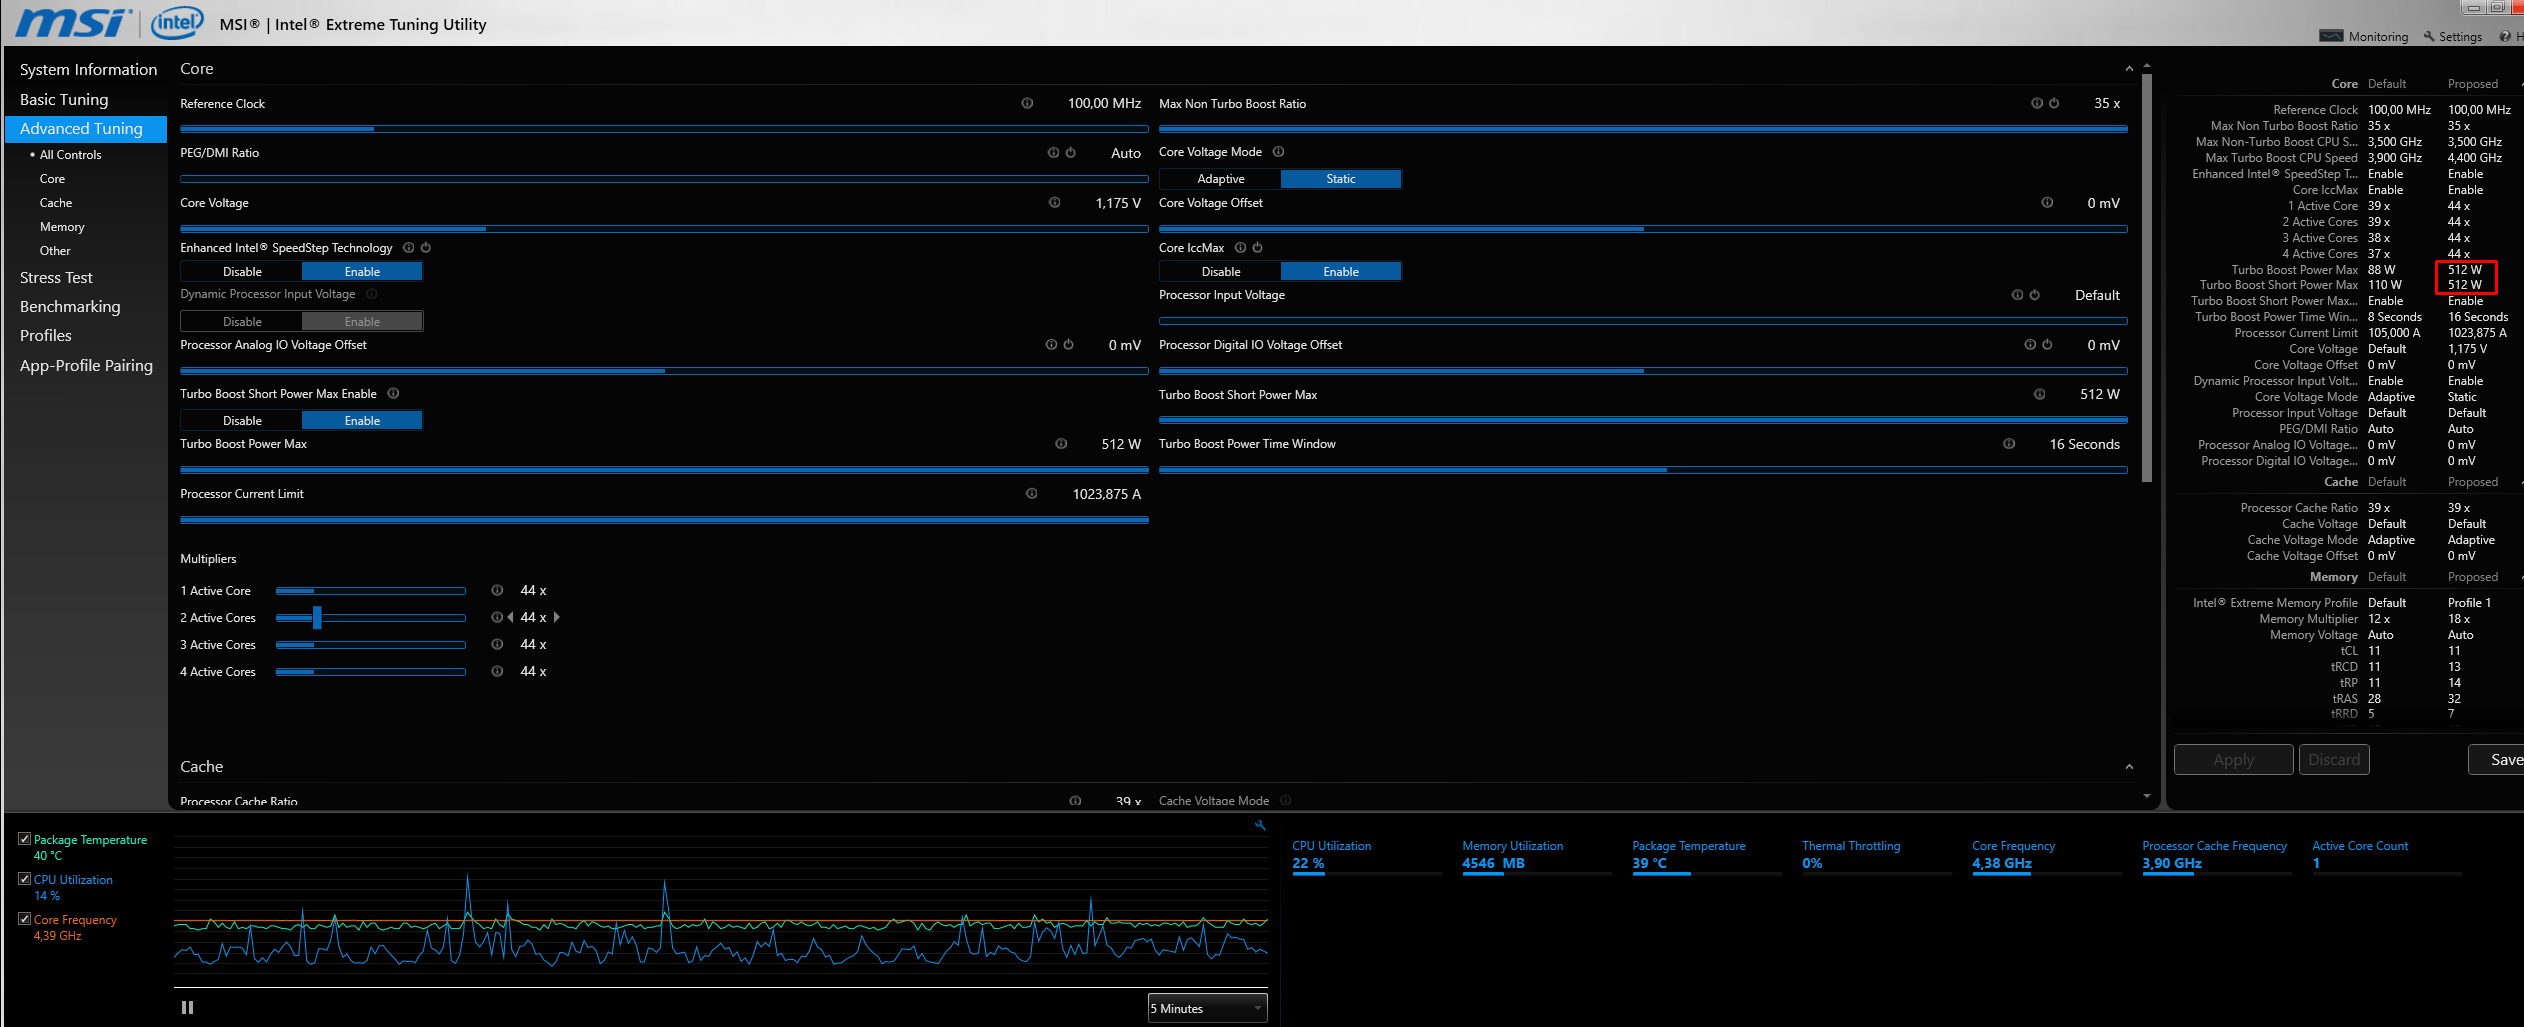Click the 1 Active Core info icon
The image size is (2524, 1027).
coord(497,590)
